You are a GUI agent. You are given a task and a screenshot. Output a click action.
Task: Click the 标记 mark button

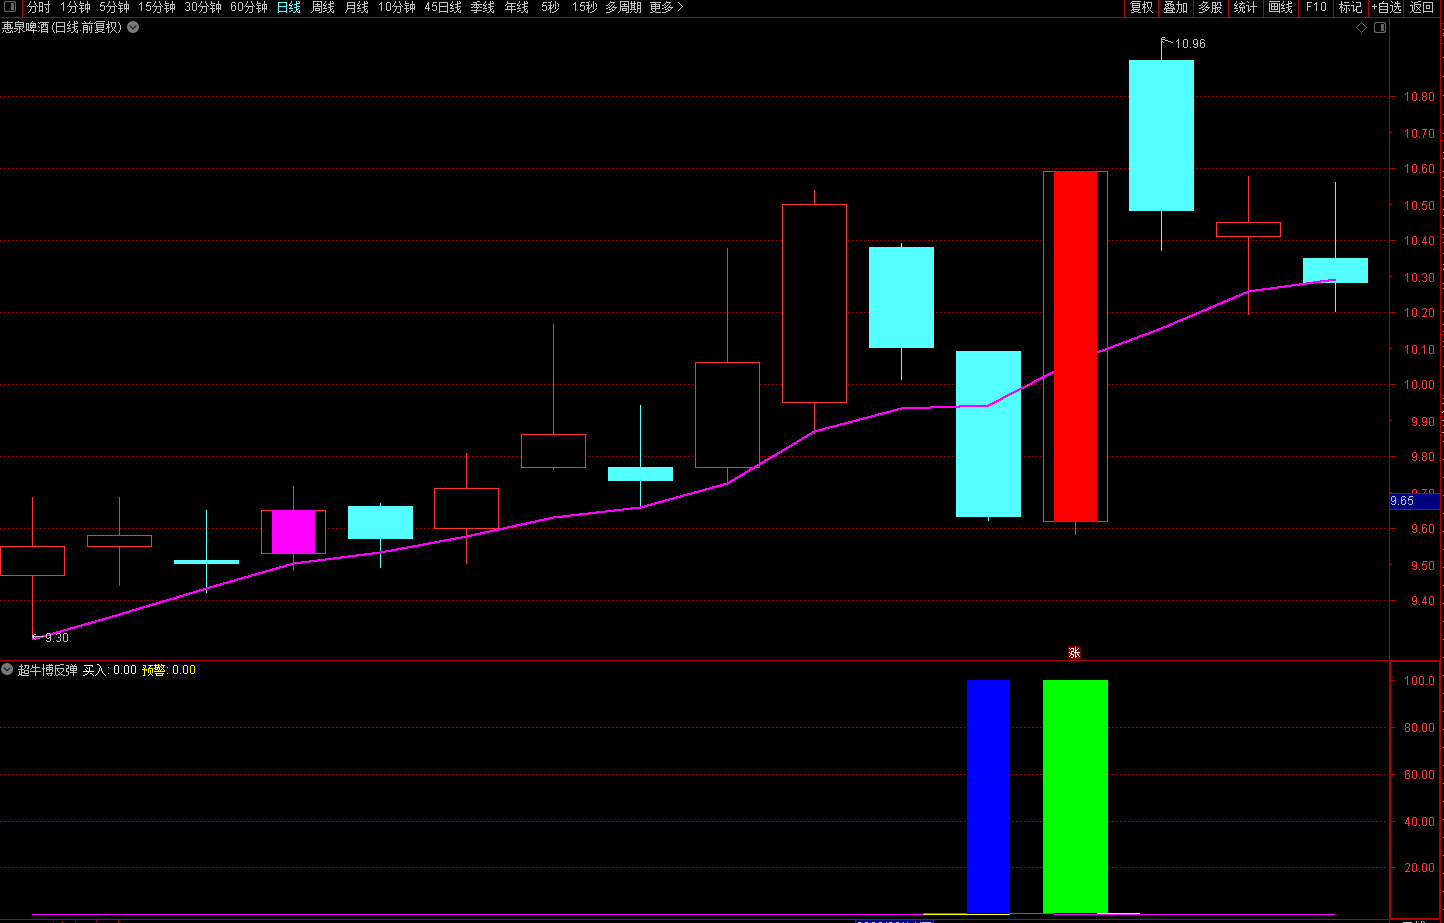point(1351,7)
